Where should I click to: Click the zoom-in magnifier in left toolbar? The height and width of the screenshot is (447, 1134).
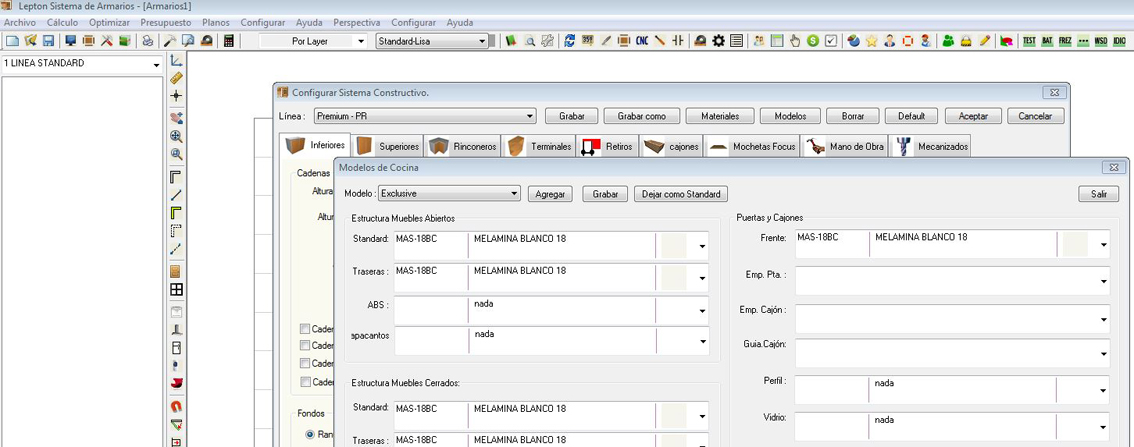coord(176,136)
